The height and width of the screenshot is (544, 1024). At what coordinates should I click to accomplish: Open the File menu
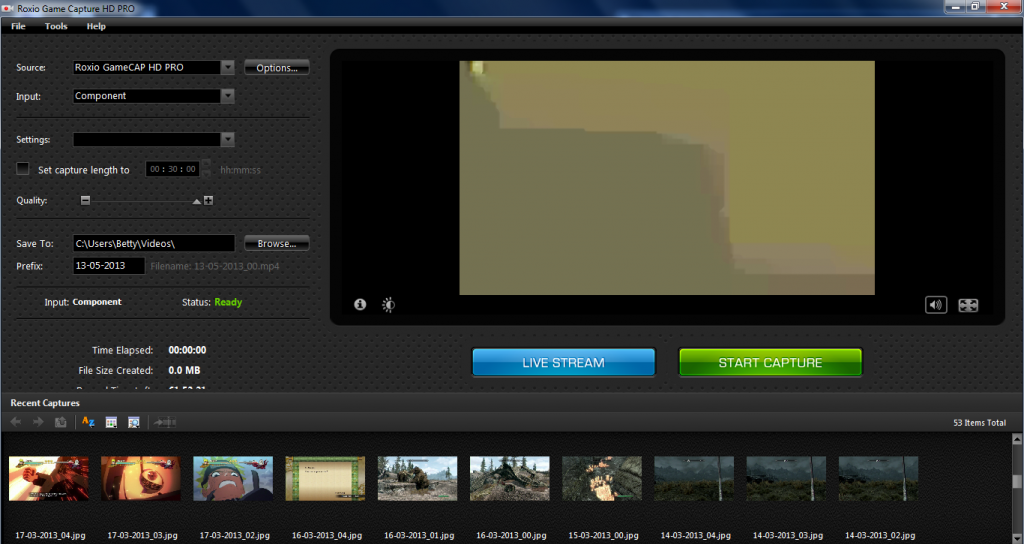(x=18, y=26)
